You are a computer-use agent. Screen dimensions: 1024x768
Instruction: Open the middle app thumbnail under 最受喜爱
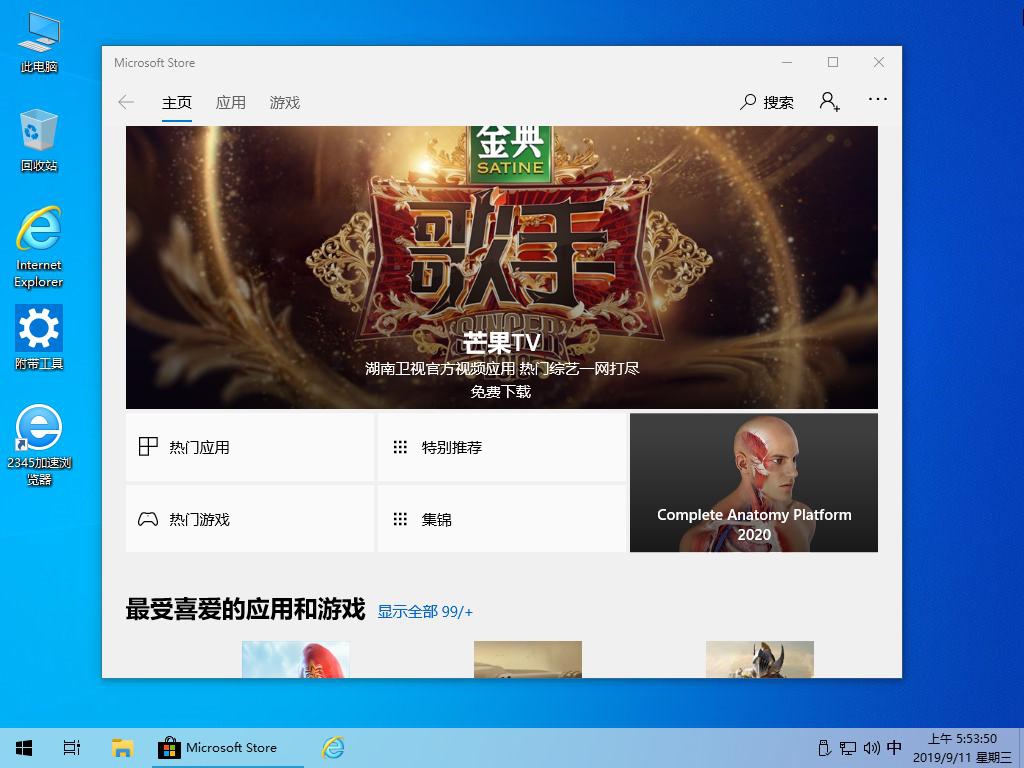[528, 659]
